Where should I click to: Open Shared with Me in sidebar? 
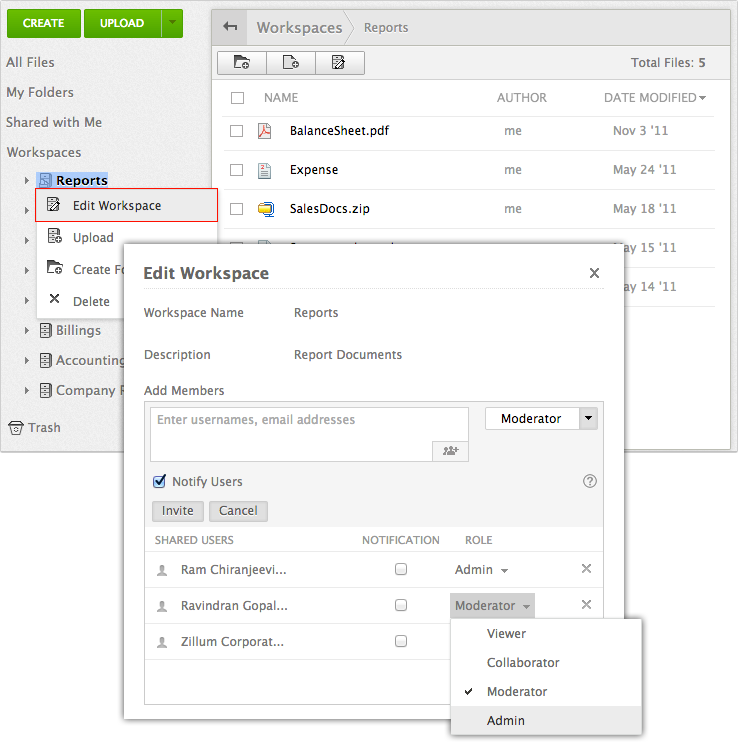(54, 122)
